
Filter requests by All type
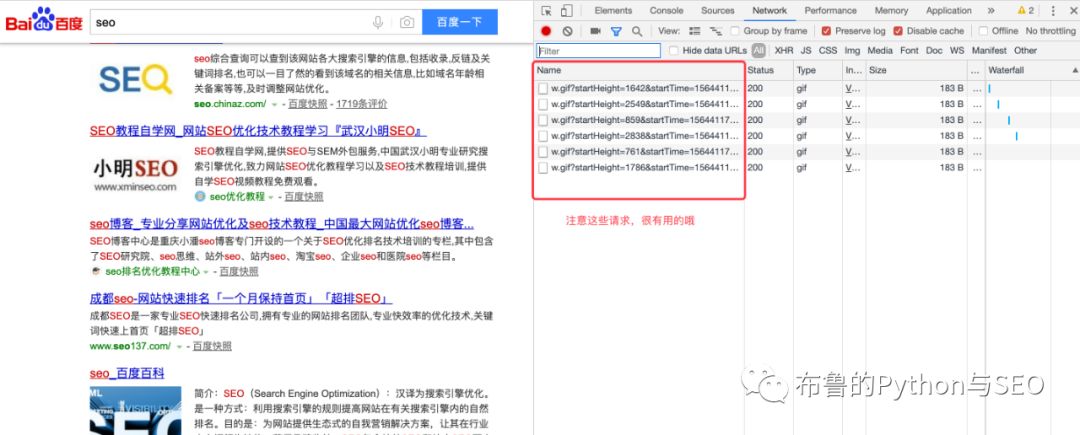pyautogui.click(x=758, y=50)
